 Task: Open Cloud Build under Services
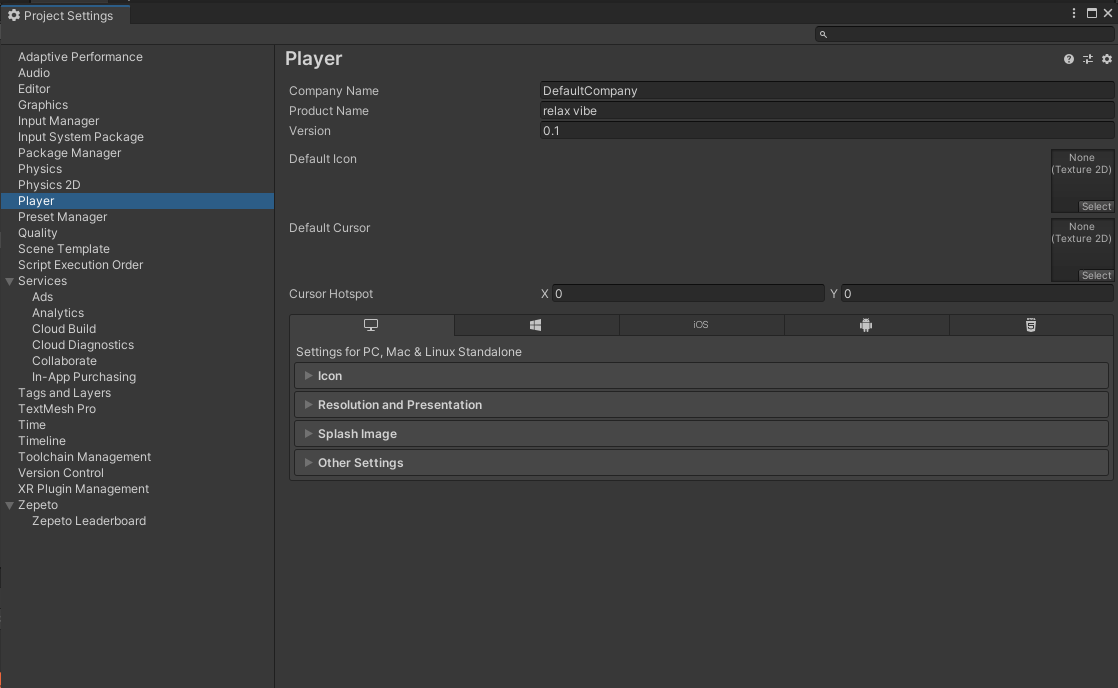tap(63, 329)
